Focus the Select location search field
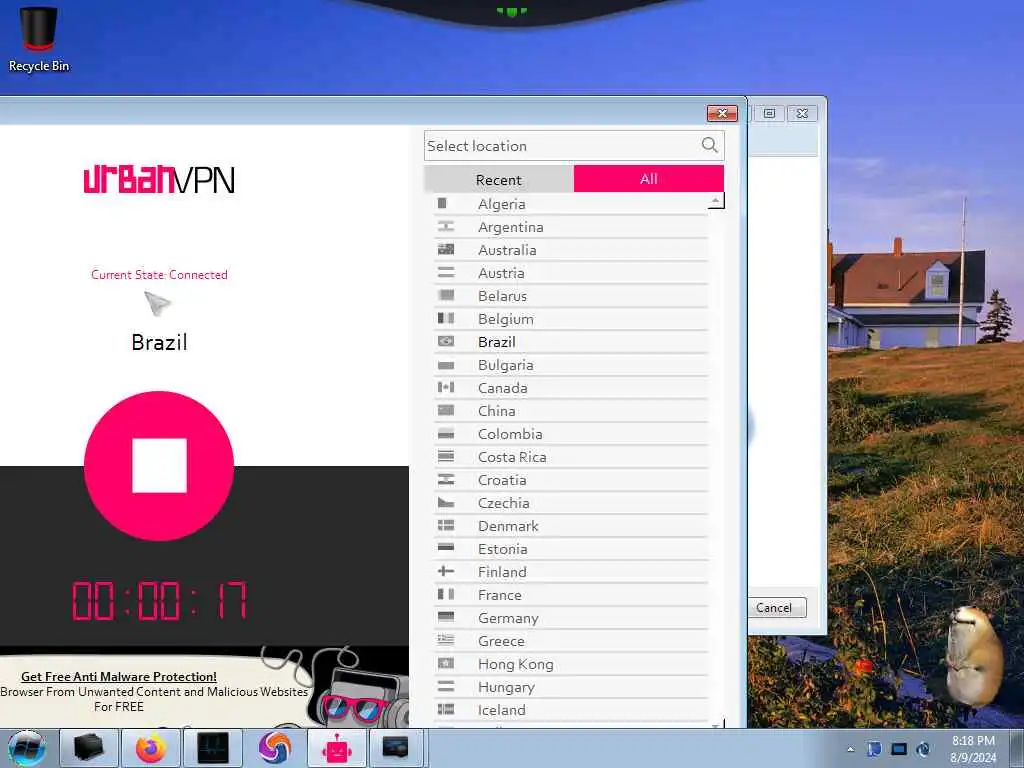Image resolution: width=1024 pixels, height=768 pixels. tap(573, 146)
